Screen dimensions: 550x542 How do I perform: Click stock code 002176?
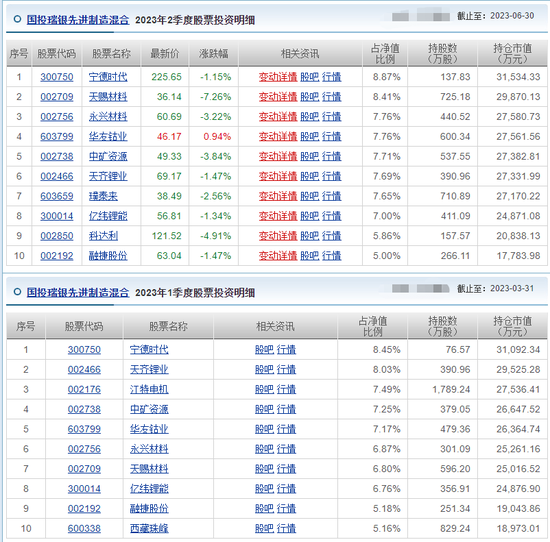point(84,389)
